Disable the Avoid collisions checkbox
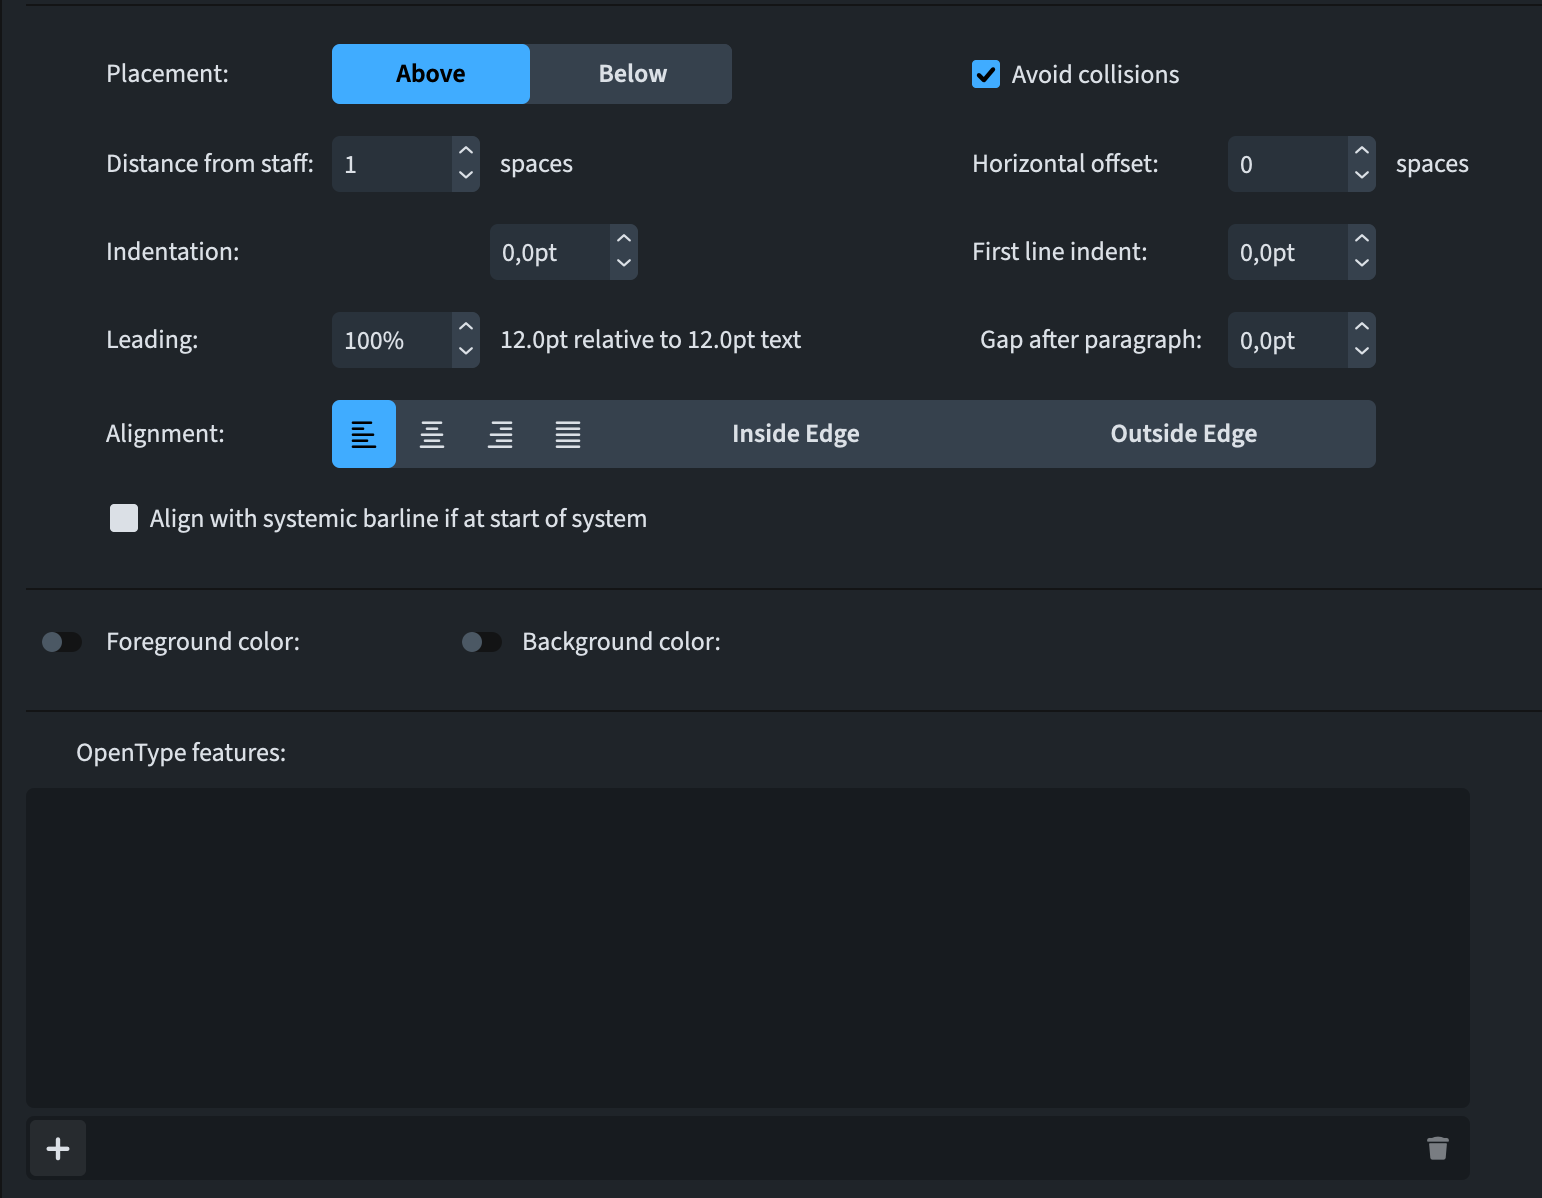This screenshot has height=1198, width=1542. [x=986, y=75]
